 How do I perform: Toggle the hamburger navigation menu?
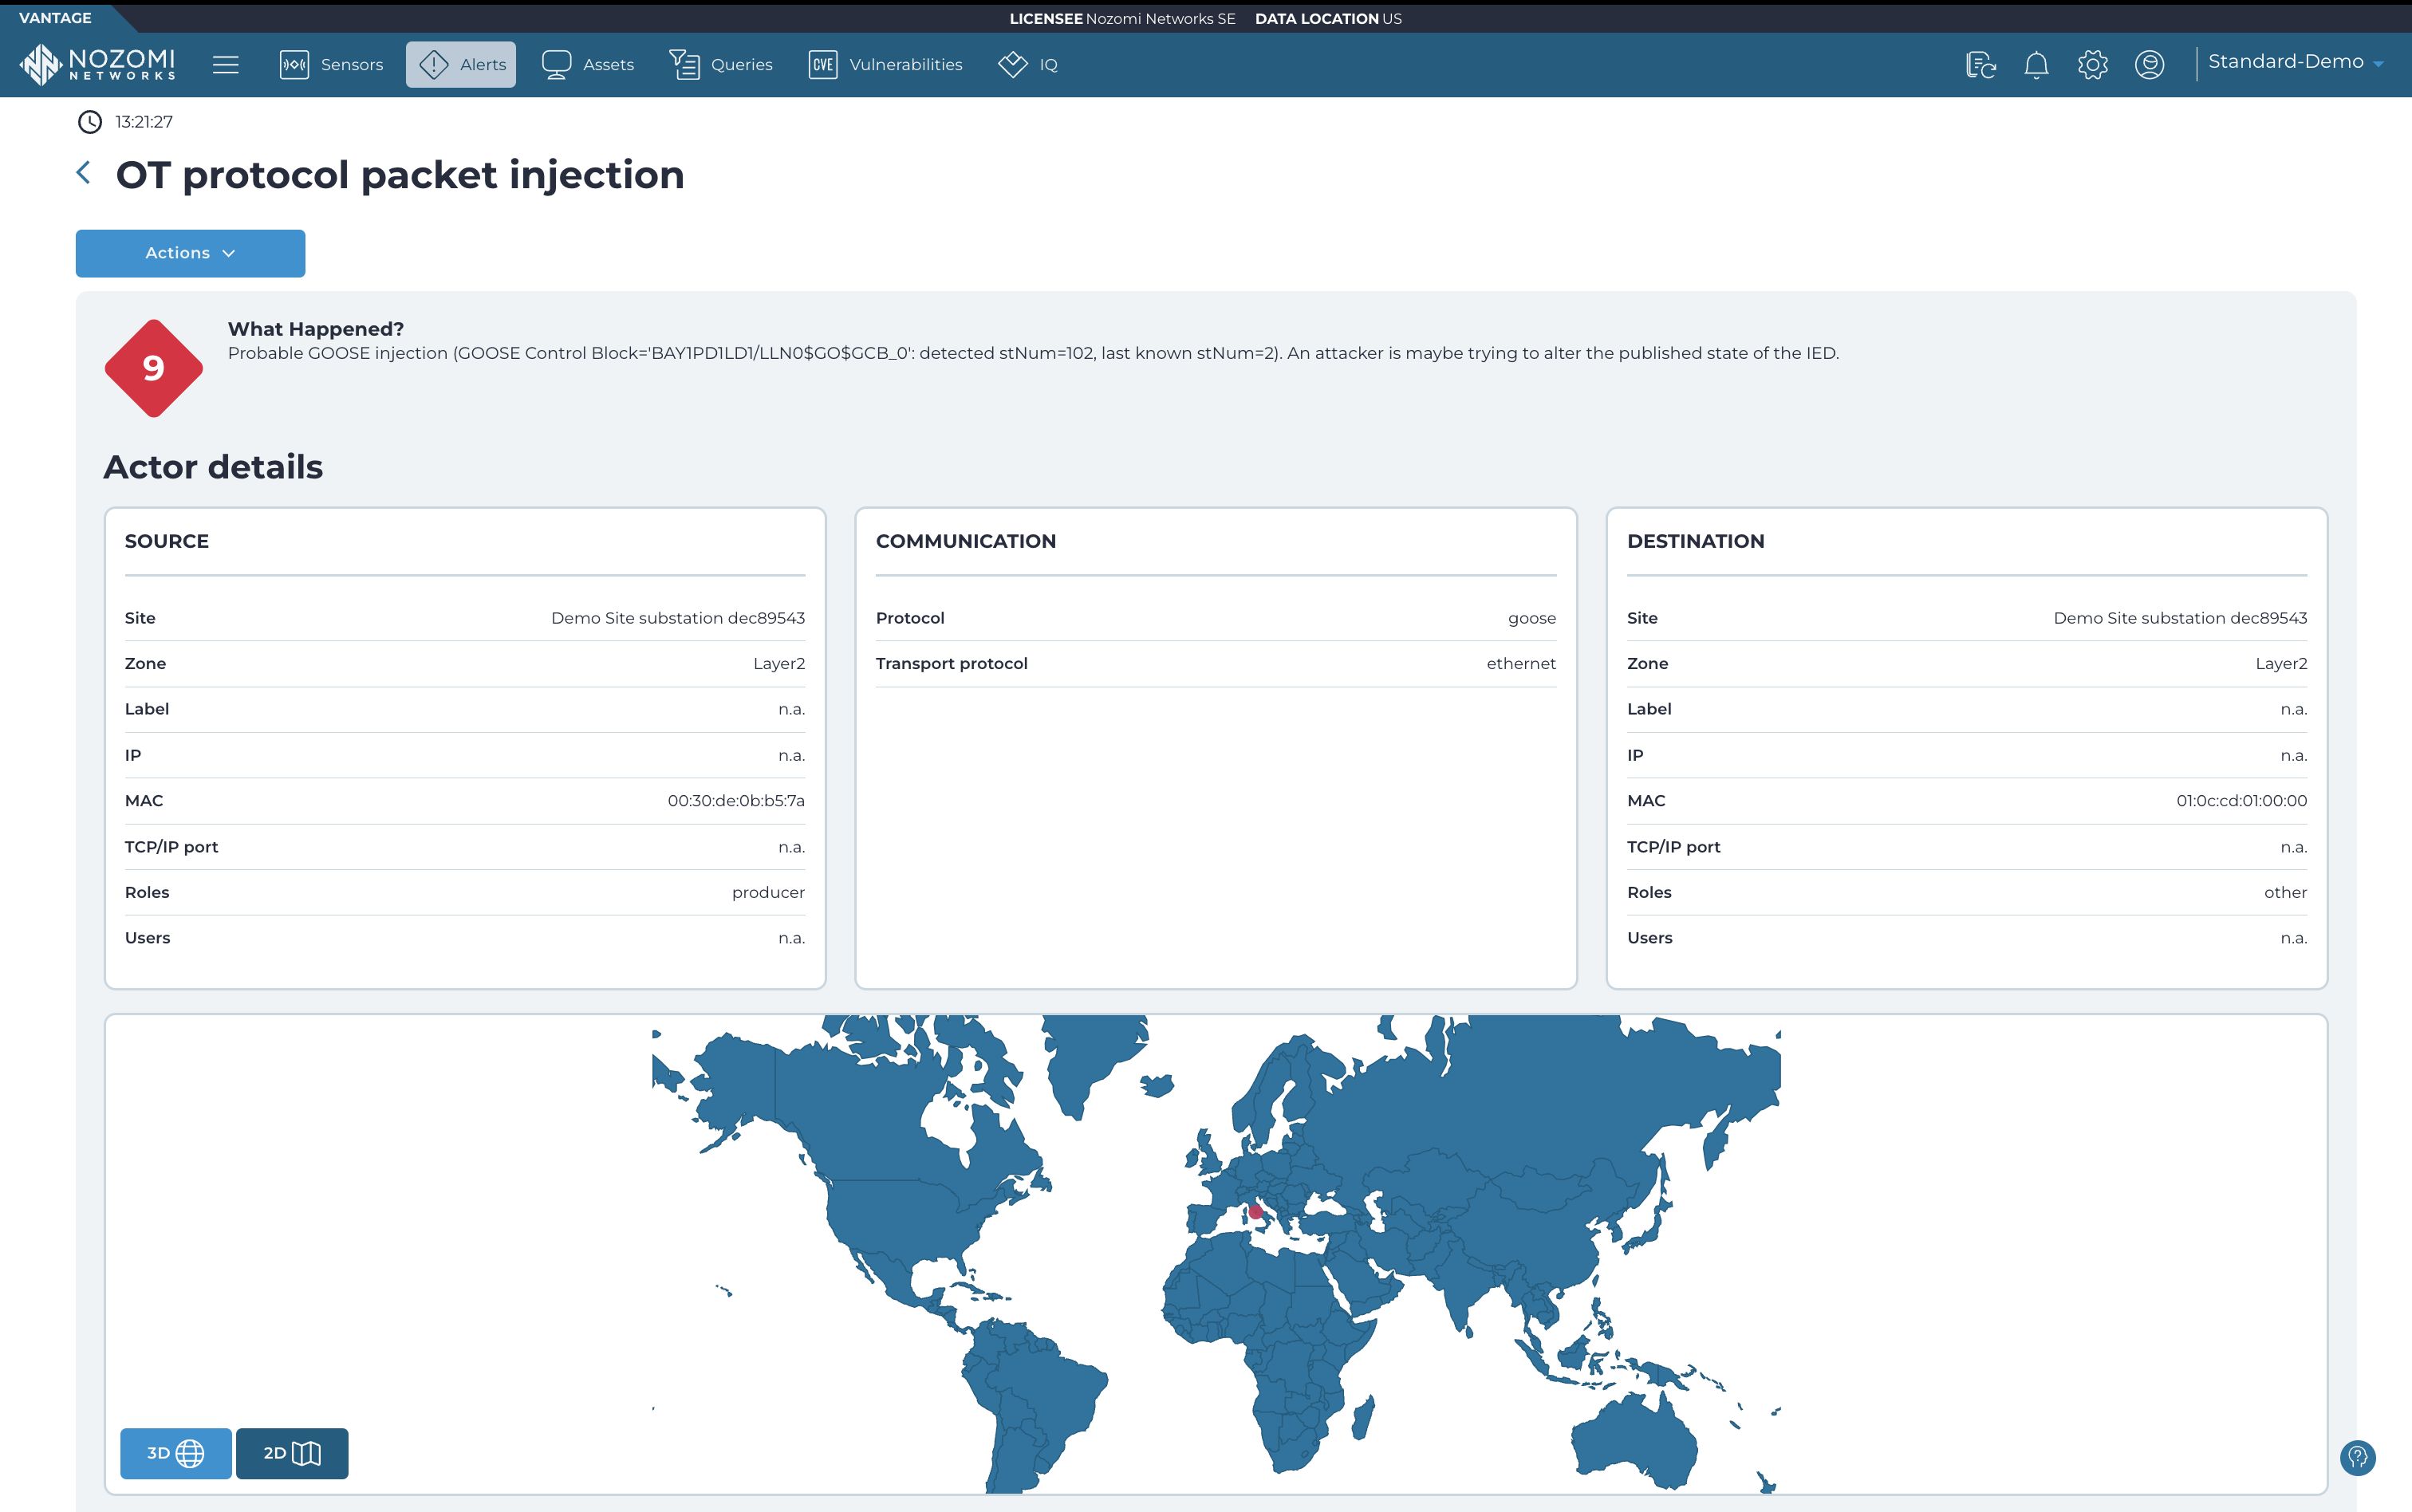227,64
